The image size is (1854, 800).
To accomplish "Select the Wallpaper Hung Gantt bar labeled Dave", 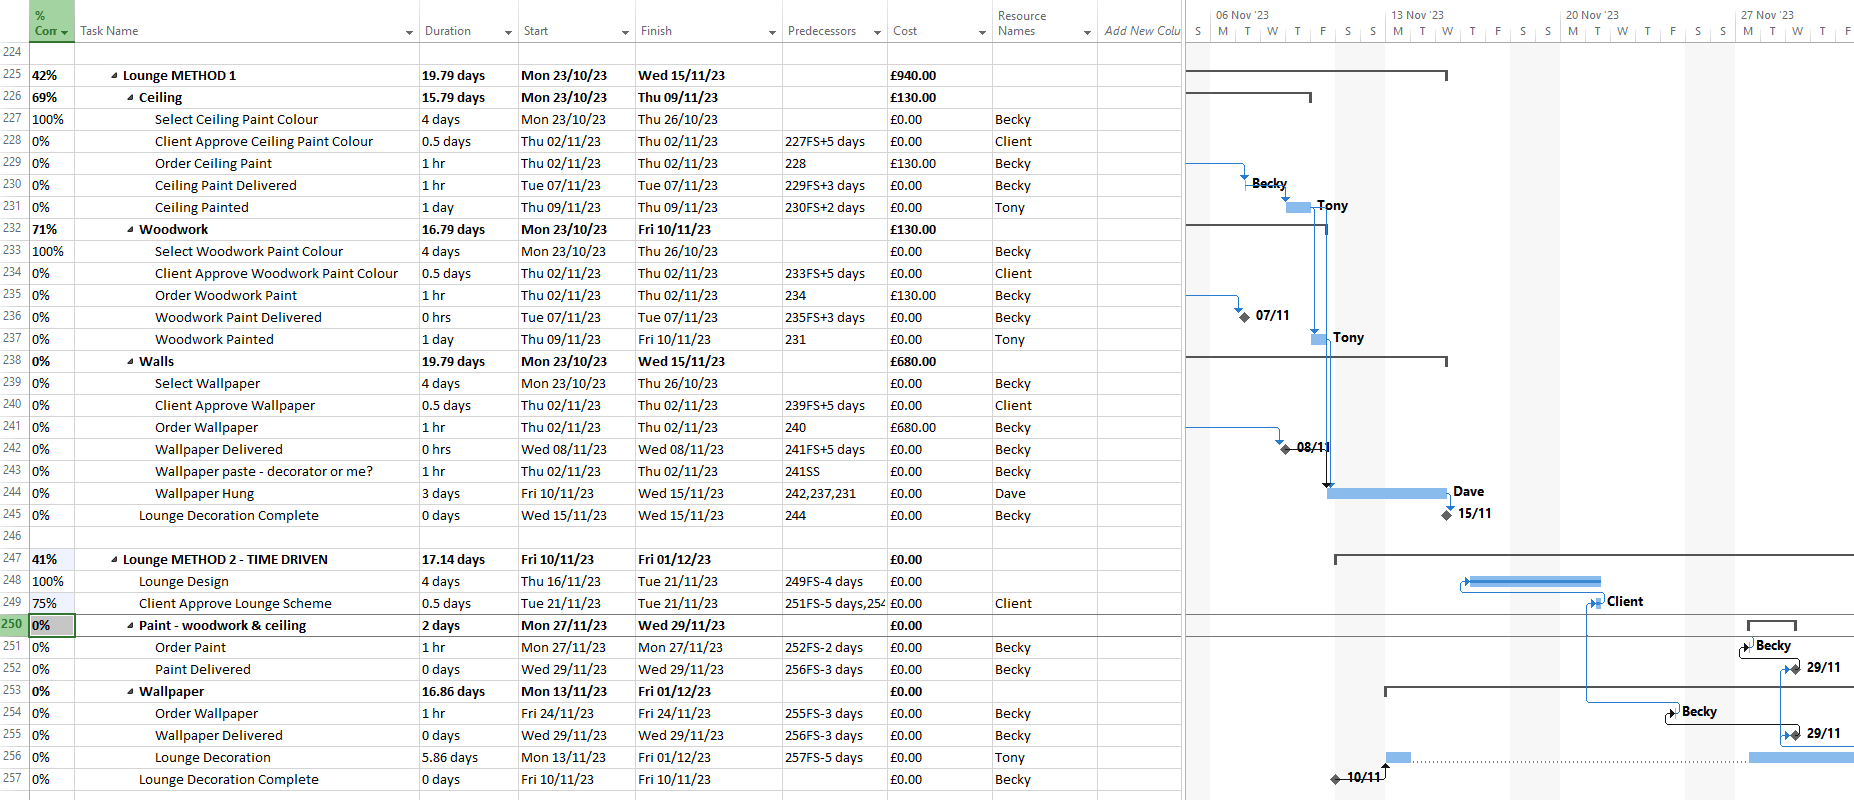I will (x=1387, y=493).
